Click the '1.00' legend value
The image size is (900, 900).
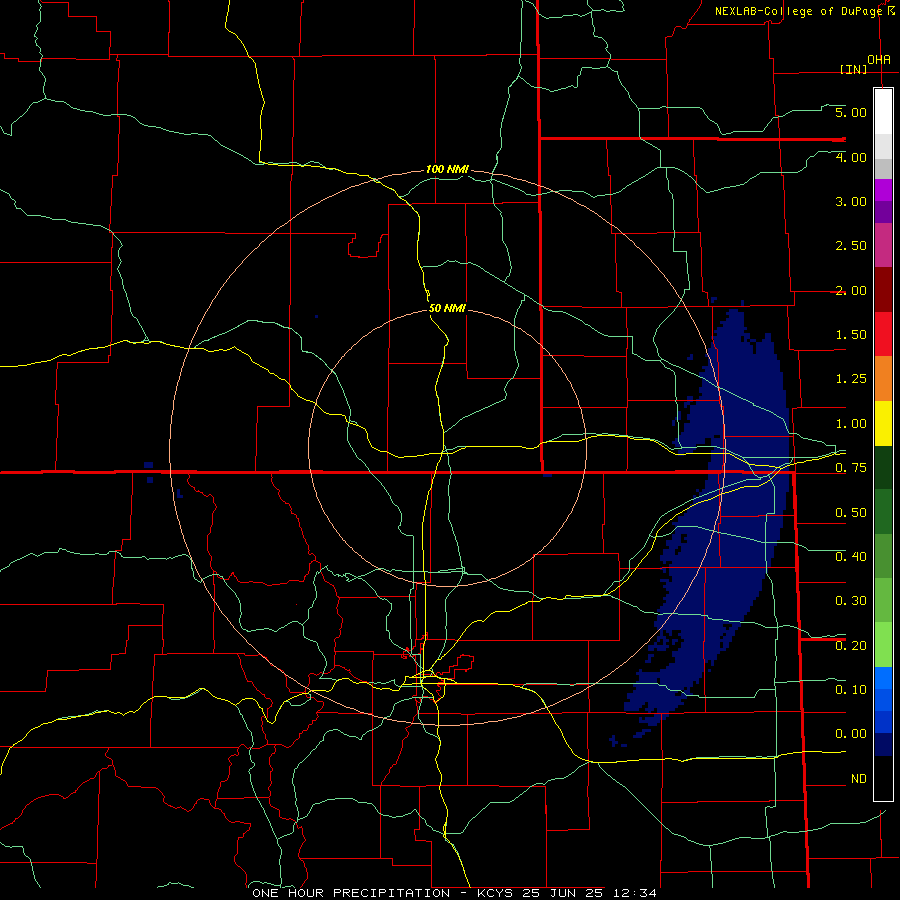pyautogui.click(x=851, y=424)
